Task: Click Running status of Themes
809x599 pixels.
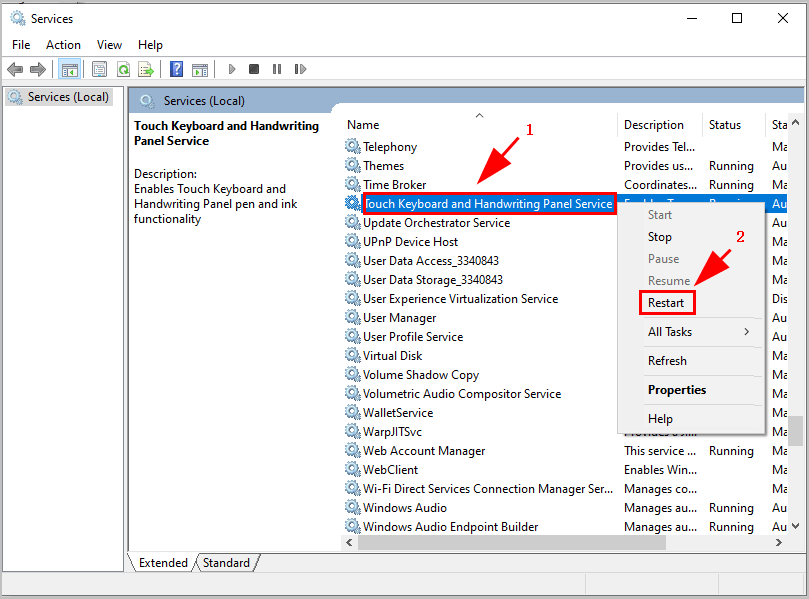Action: (x=731, y=166)
